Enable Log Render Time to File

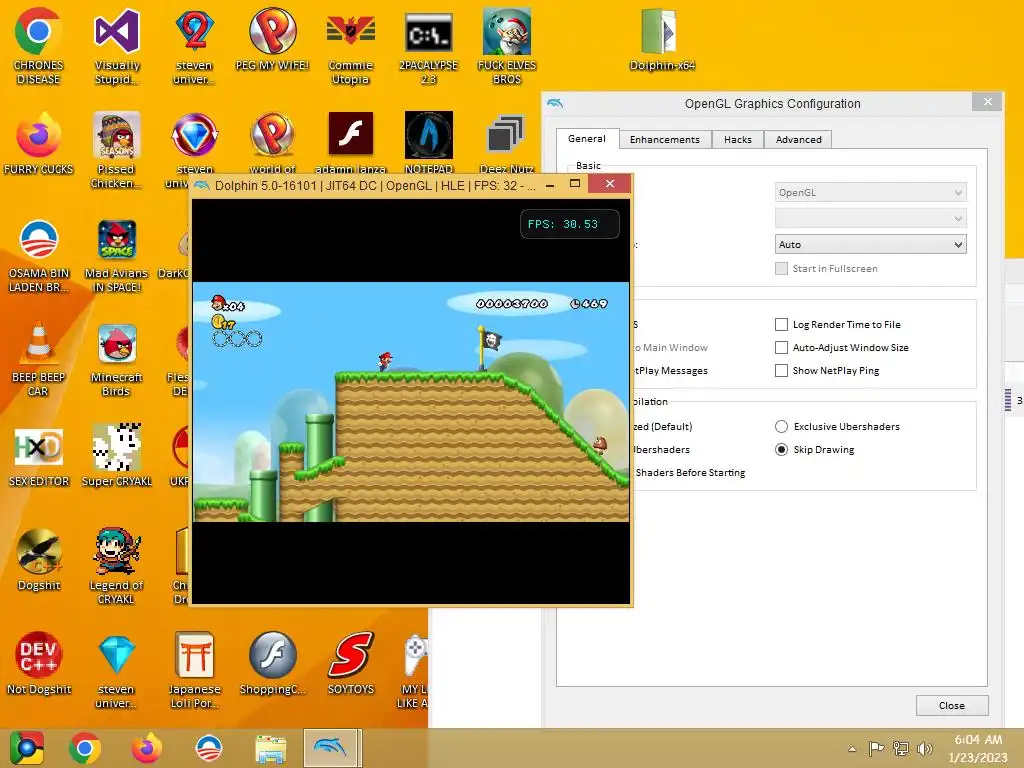pos(781,325)
